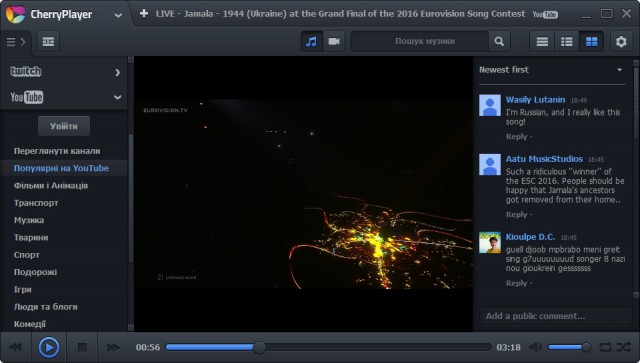Screen dimensions: 640x363
Task: Stop playback with the stop button
Action: [82, 347]
